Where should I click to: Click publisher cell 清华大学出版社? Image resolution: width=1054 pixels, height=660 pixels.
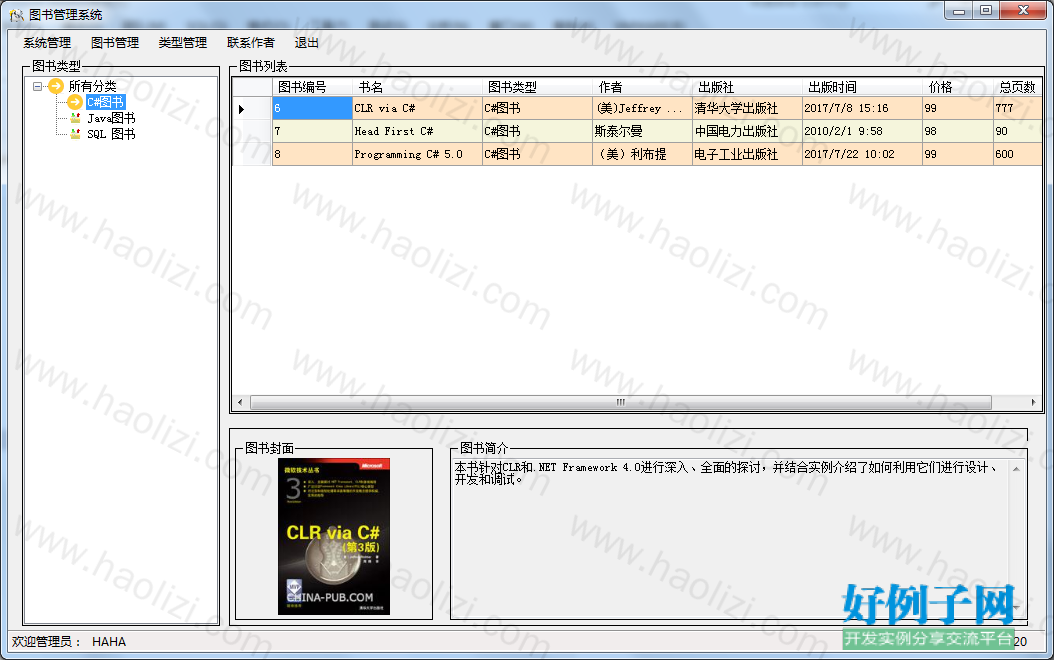[x=747, y=108]
